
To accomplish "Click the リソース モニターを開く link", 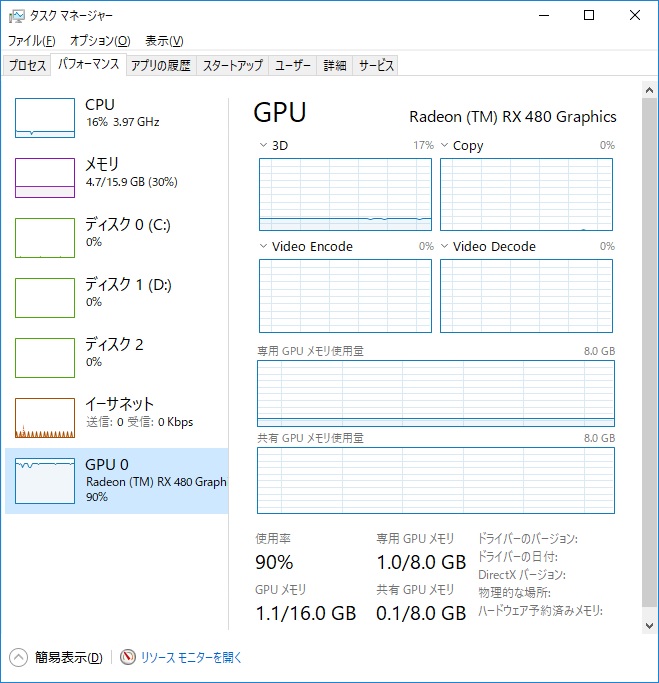I will [191, 657].
